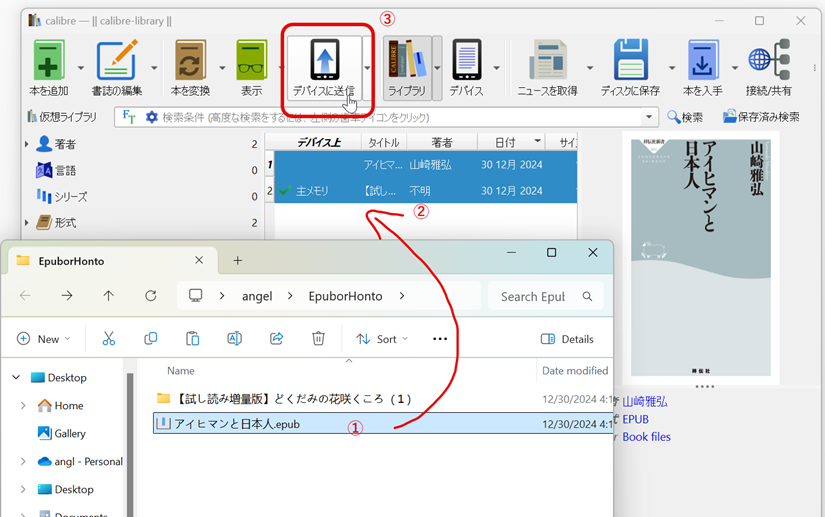Open Get books dropdown arrow
This screenshot has width=825, height=517.
click(x=735, y=68)
